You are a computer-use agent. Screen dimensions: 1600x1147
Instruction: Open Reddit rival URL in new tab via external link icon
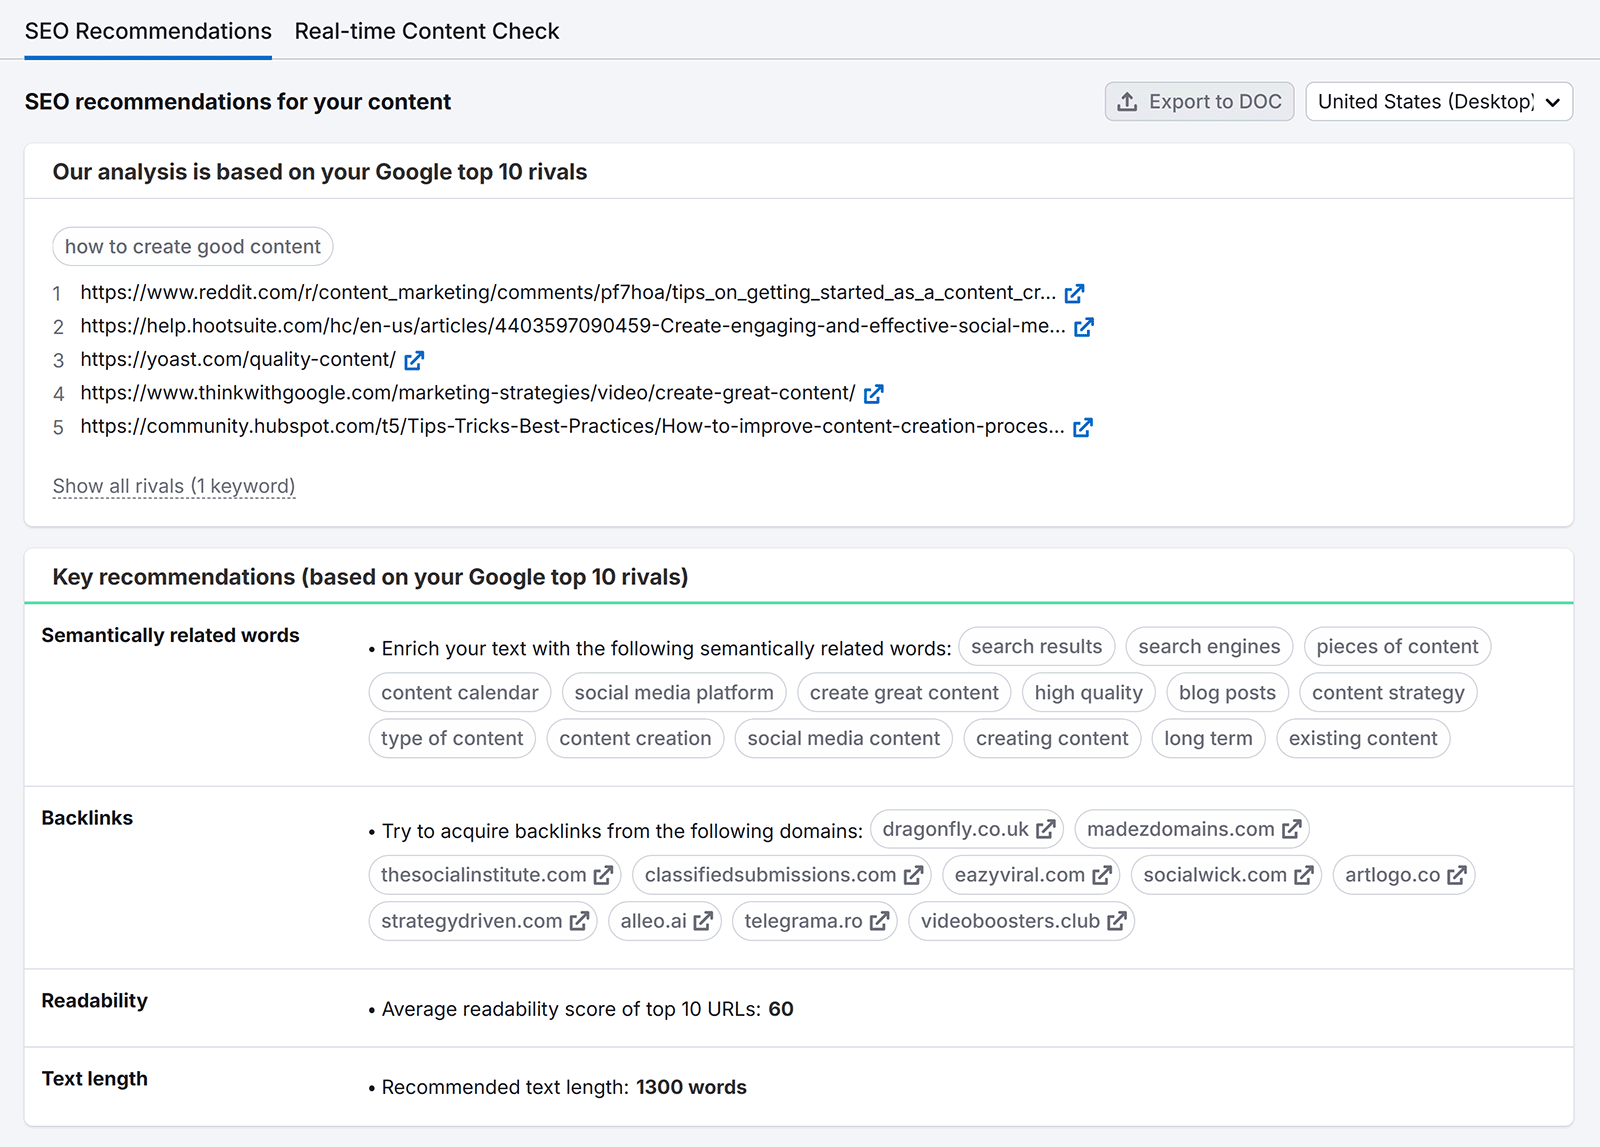tap(1075, 293)
